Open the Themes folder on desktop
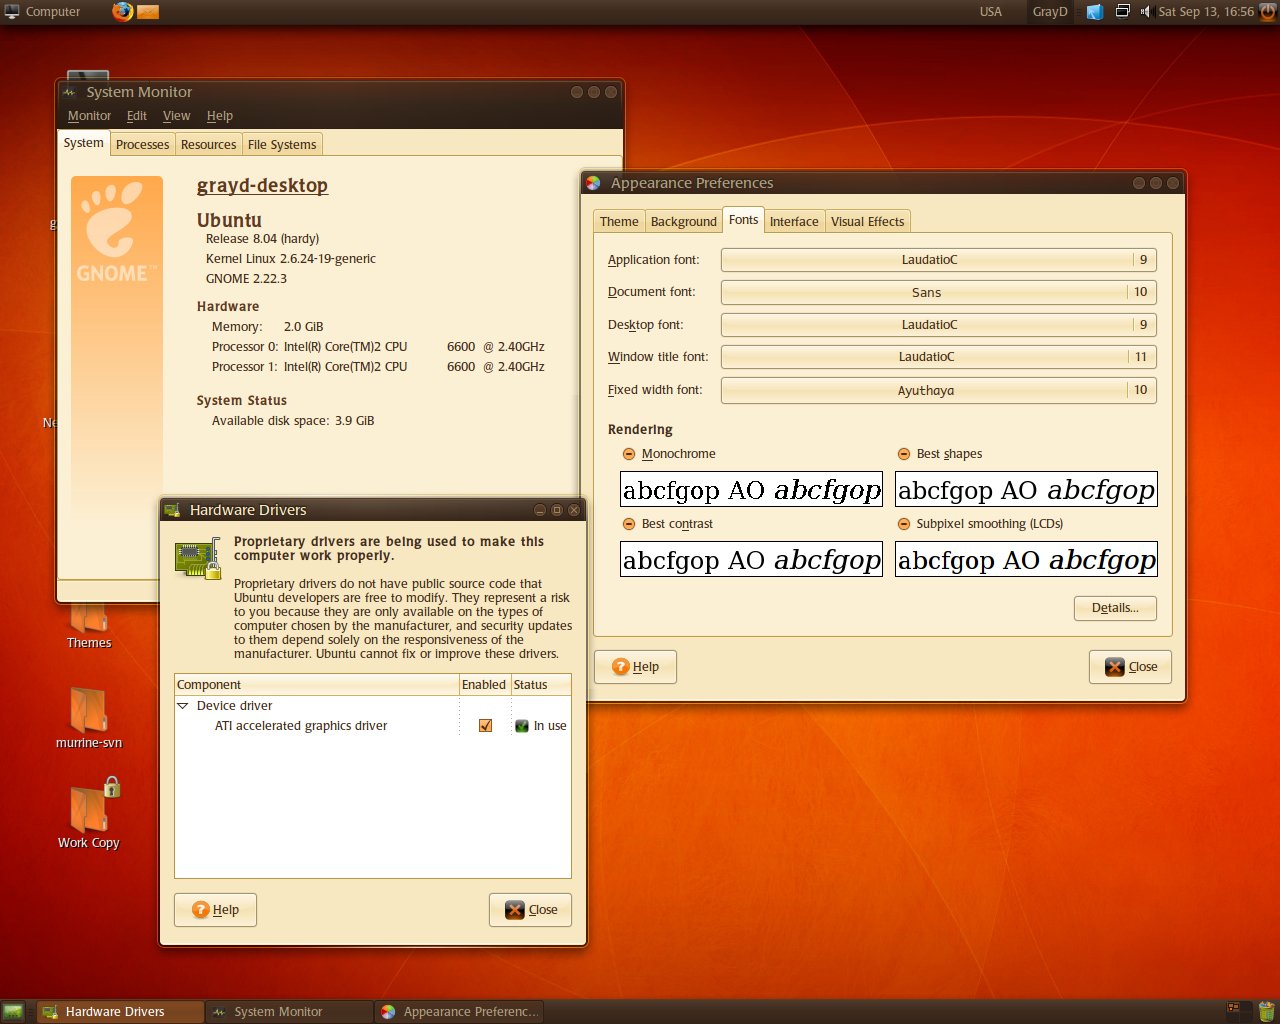1280x1024 pixels. click(x=89, y=626)
